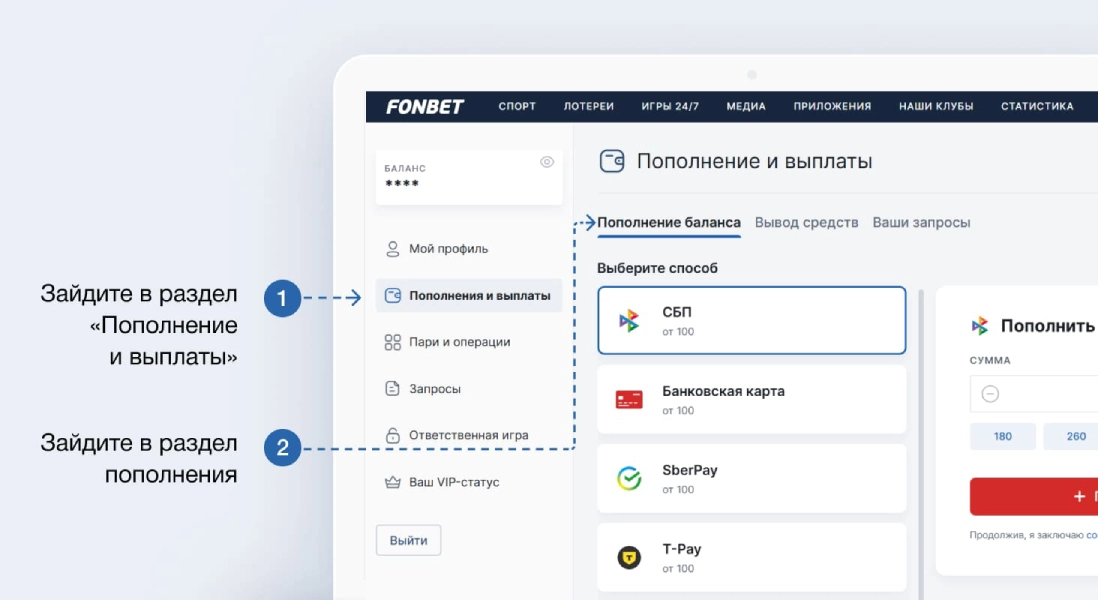Click the 'Пополнение и выплаты' page title
Screen dimensions: 1098x600
tap(754, 161)
